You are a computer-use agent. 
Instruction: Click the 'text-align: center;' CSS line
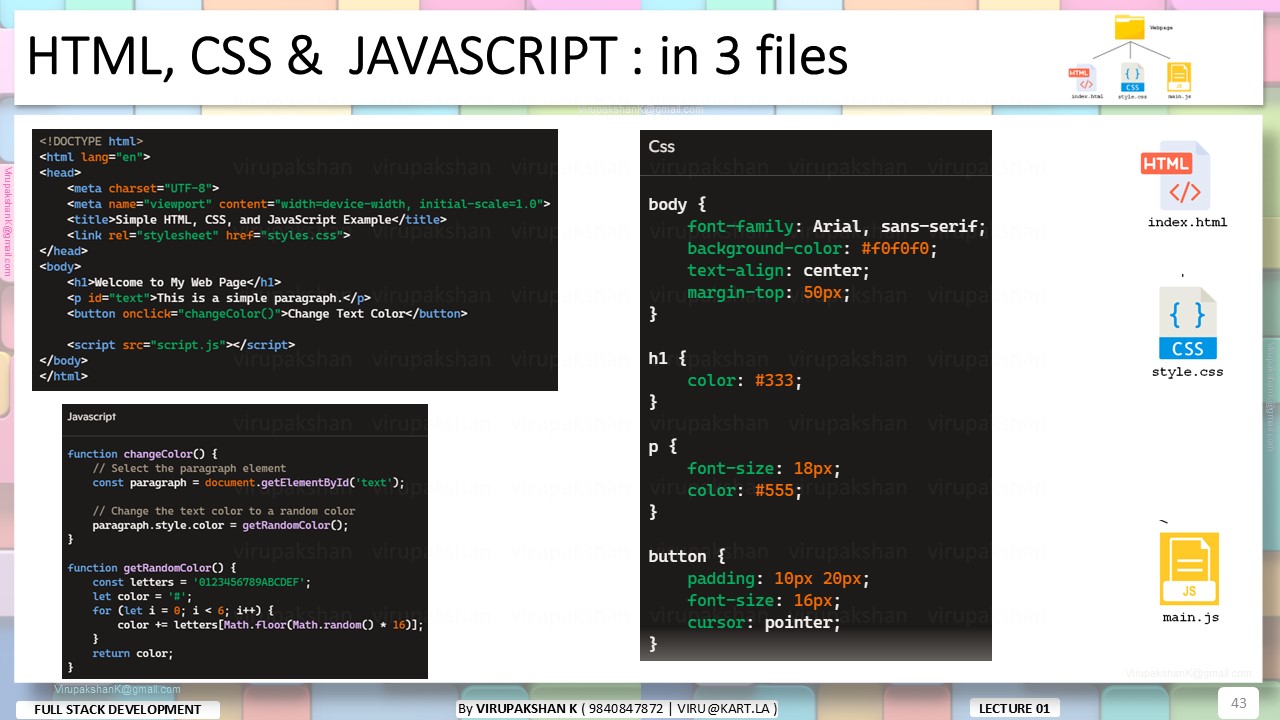pyautogui.click(x=779, y=271)
